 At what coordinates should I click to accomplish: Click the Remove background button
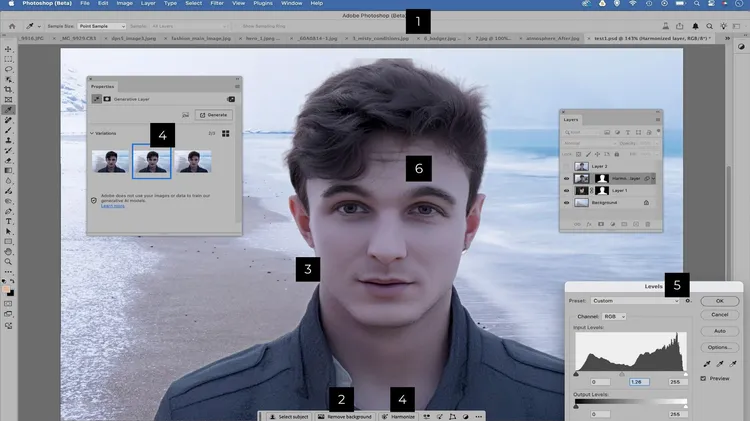point(344,417)
